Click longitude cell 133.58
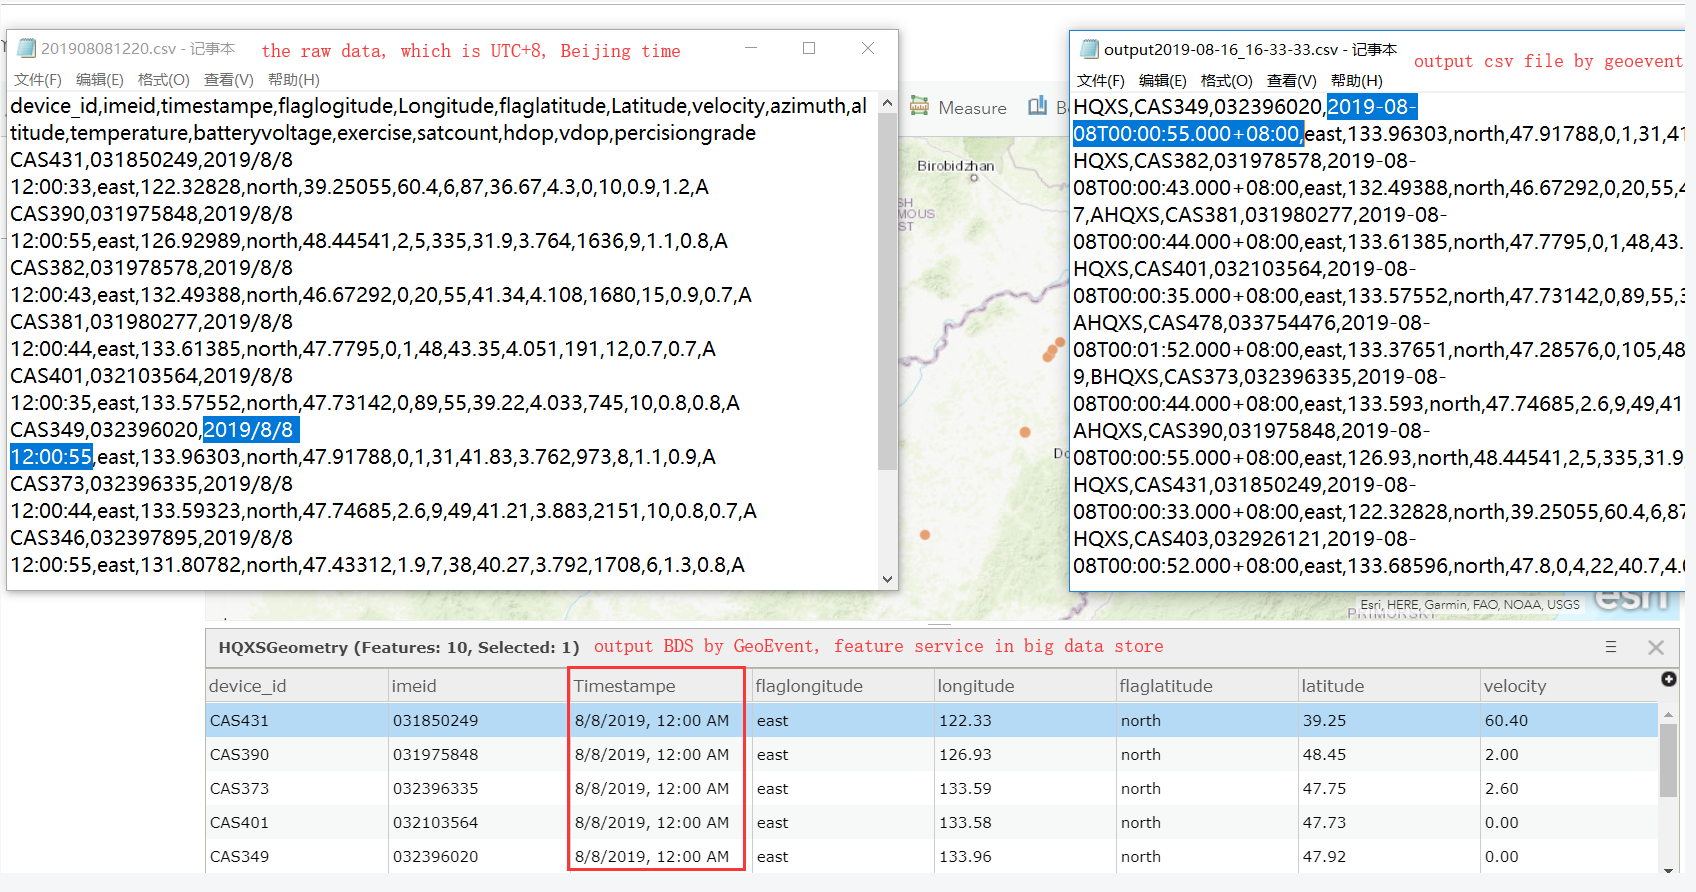The height and width of the screenshot is (892, 1696). 1025,822
